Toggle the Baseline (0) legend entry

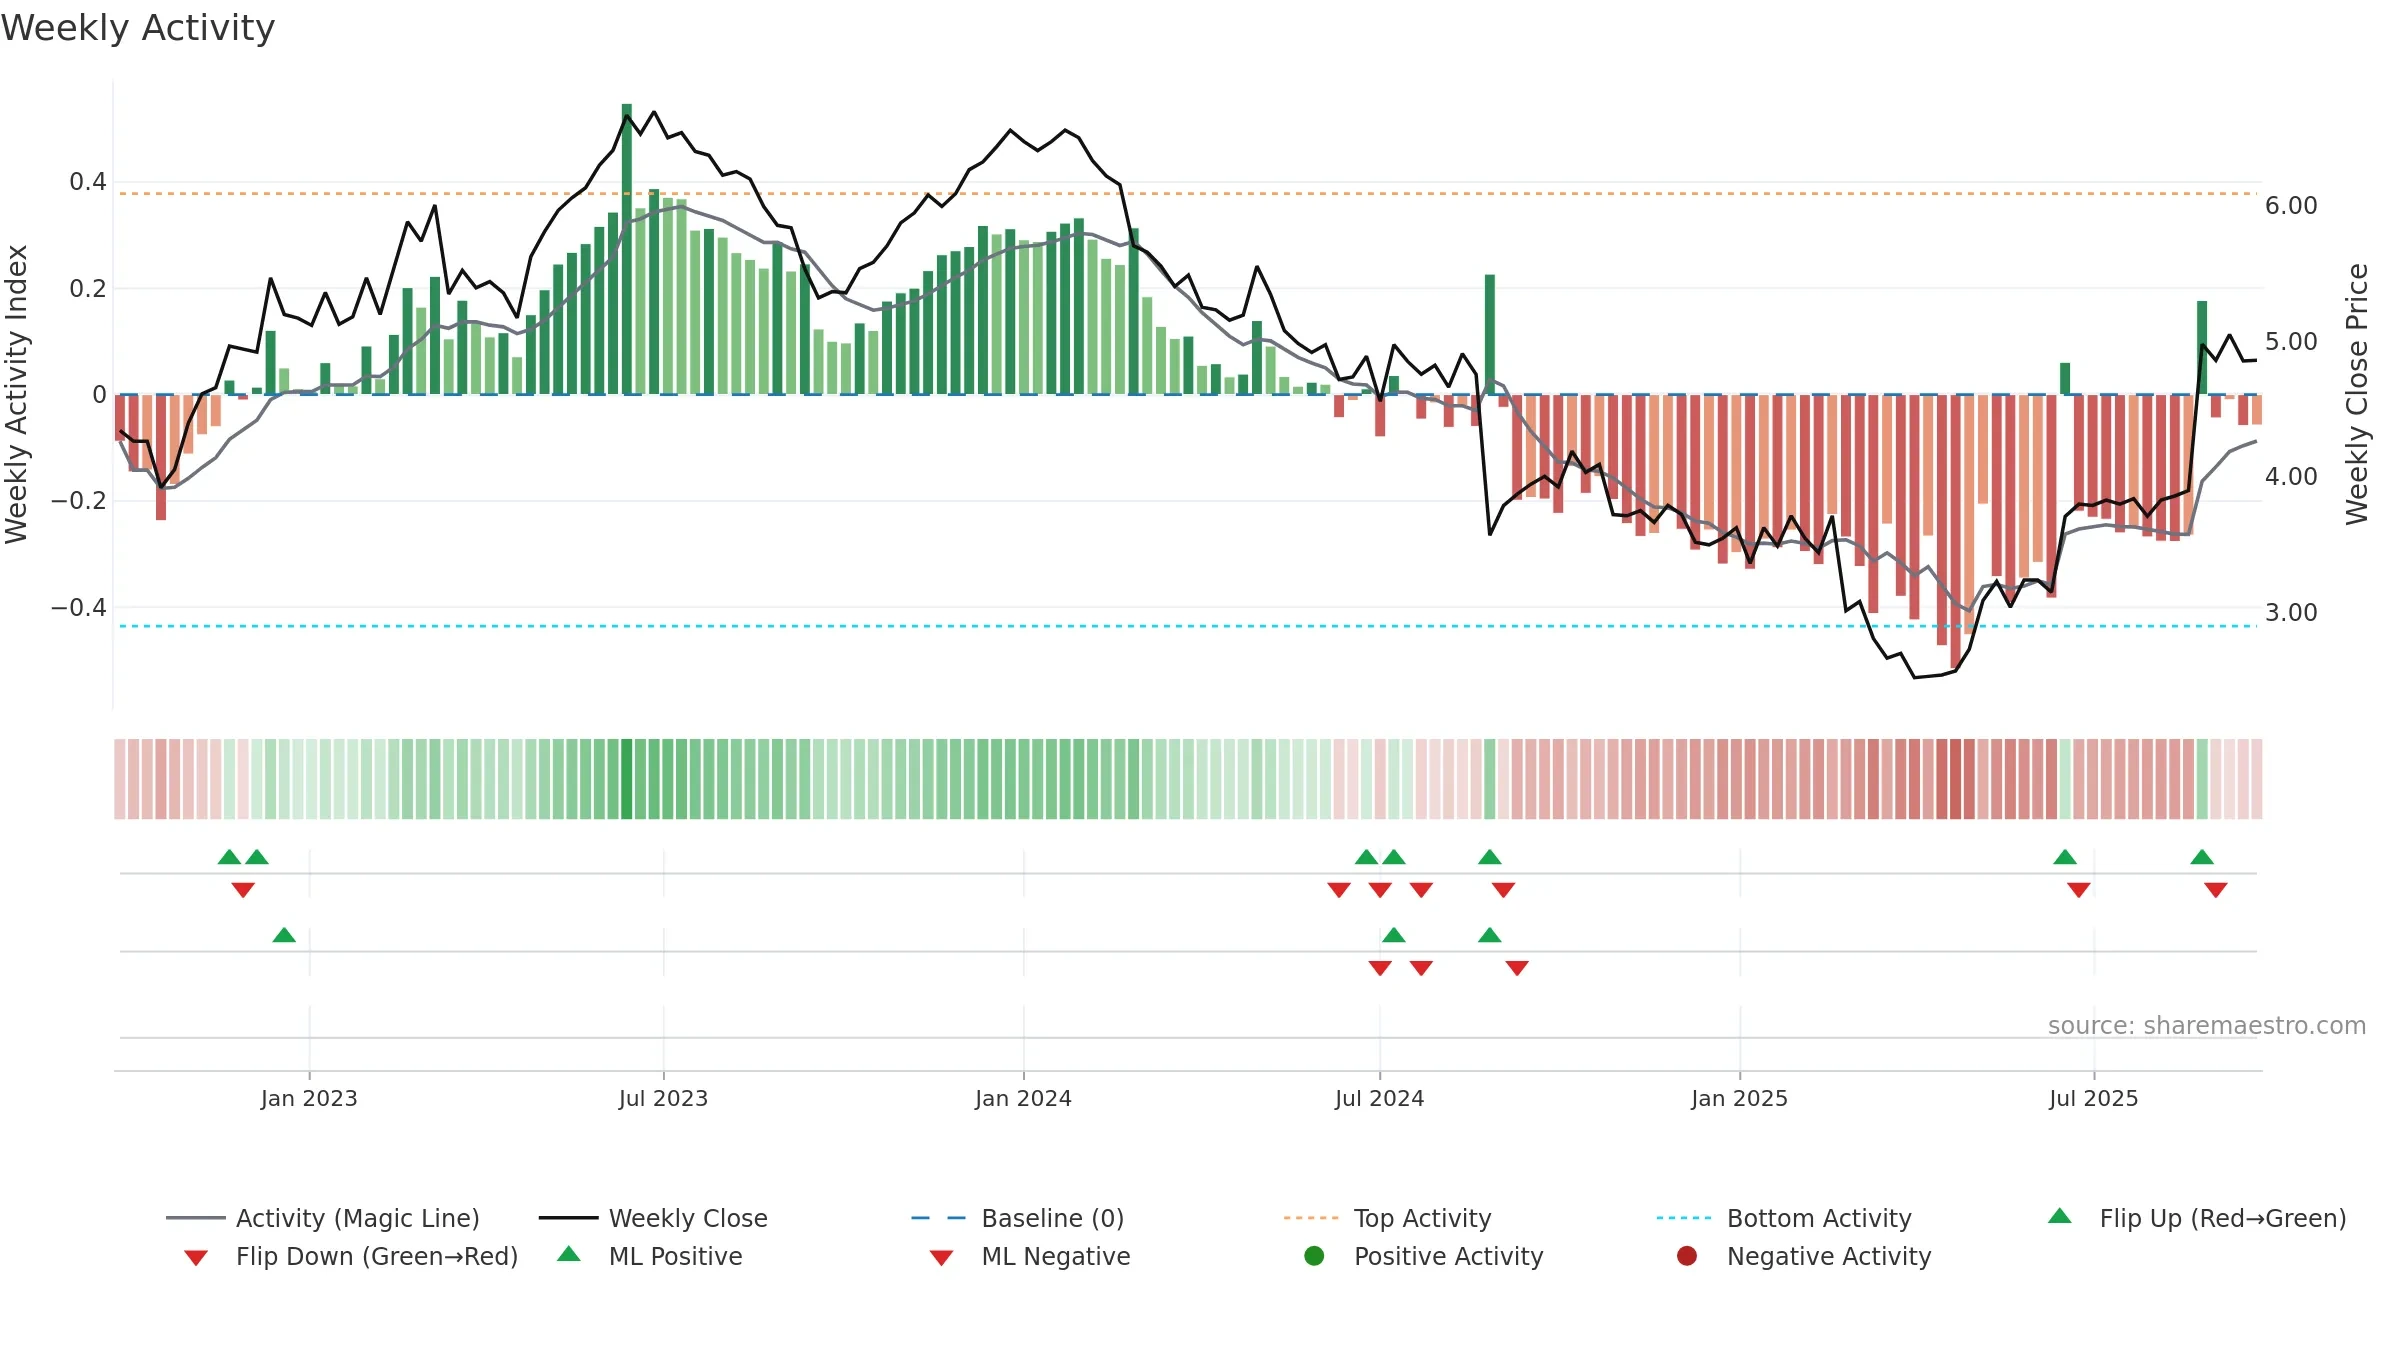1018,1218
